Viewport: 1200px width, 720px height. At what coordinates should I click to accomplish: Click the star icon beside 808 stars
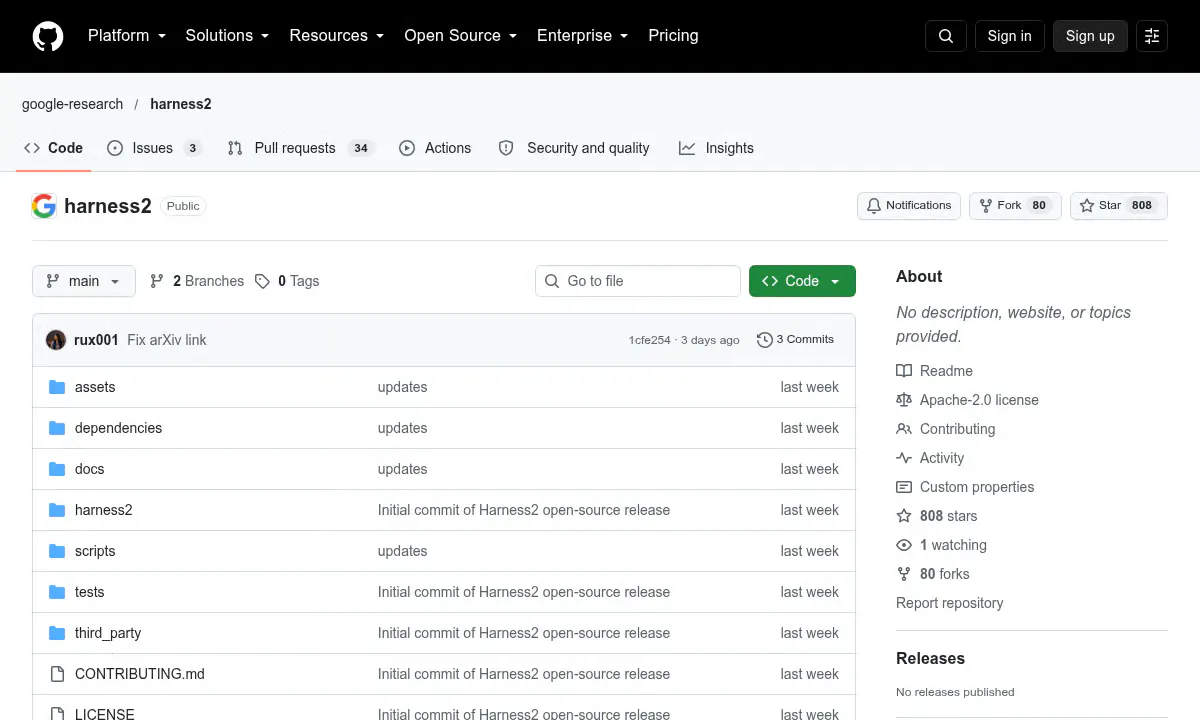point(904,516)
